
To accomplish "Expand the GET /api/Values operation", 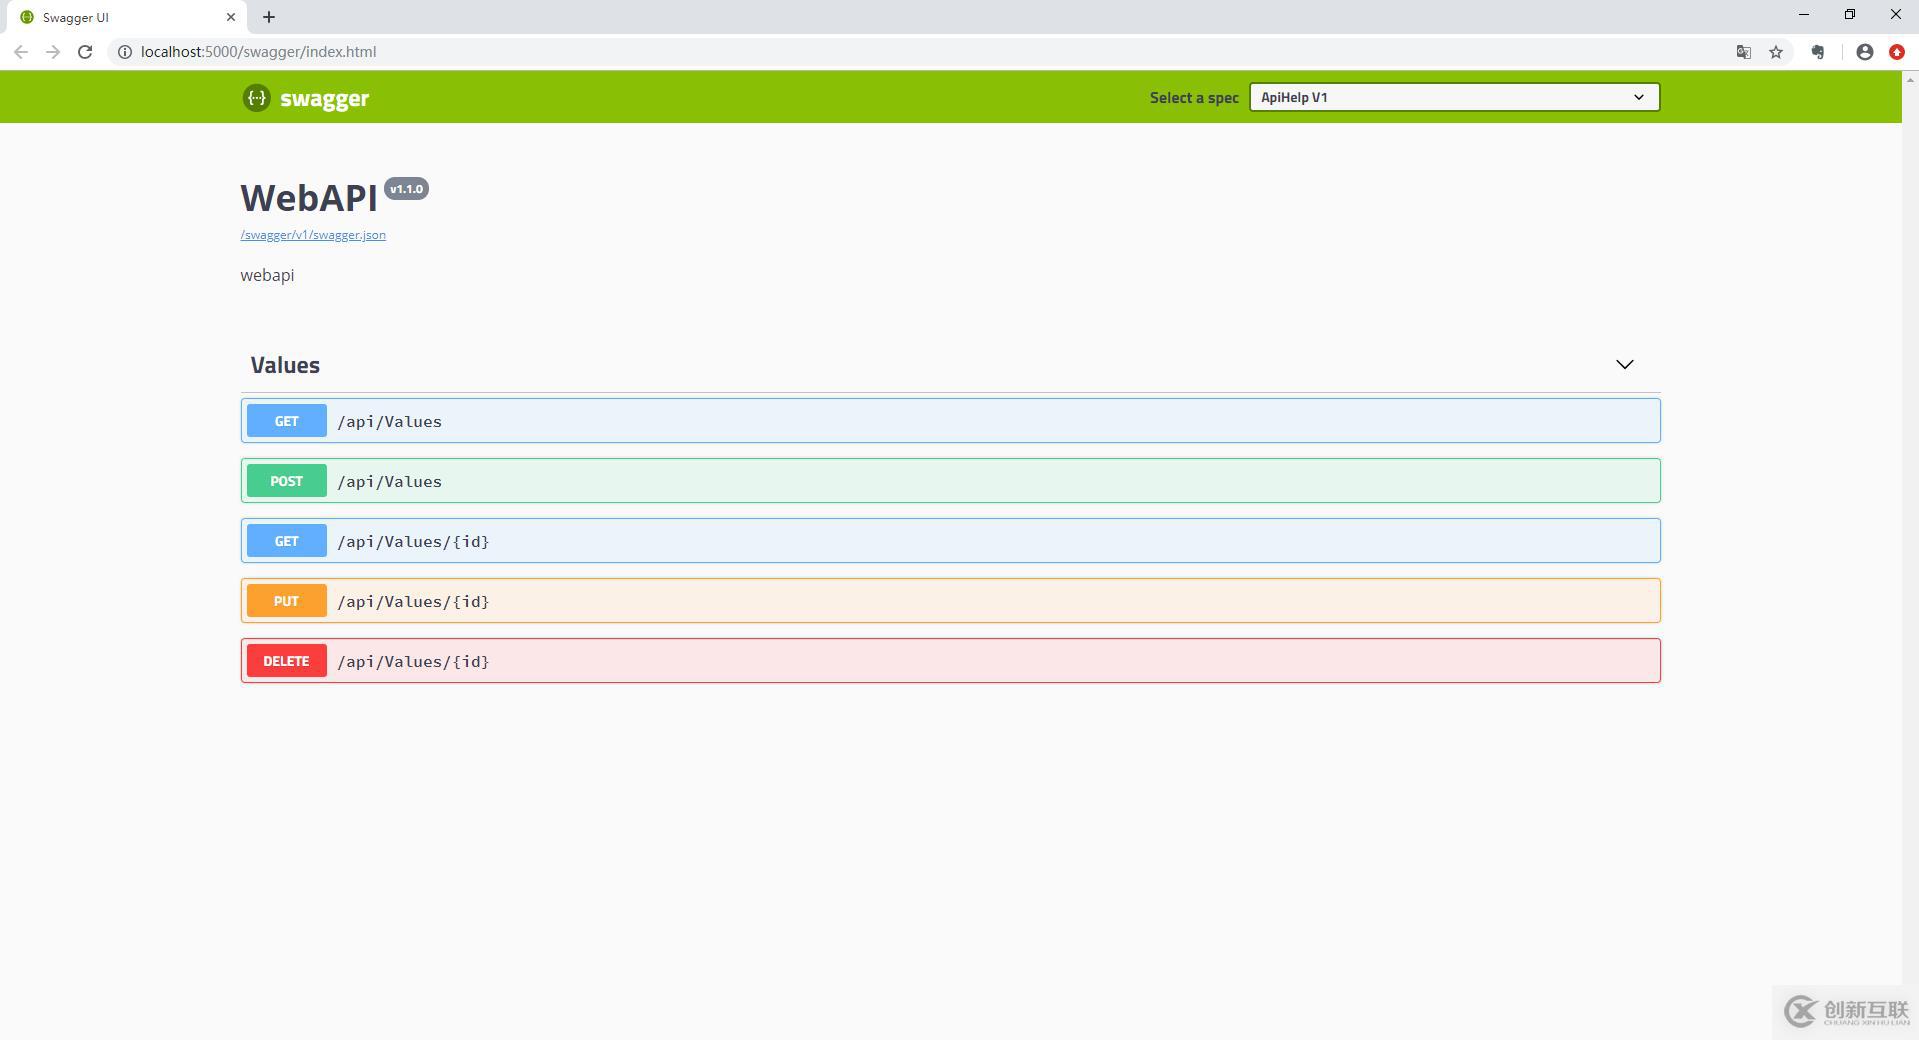I will coord(950,421).
